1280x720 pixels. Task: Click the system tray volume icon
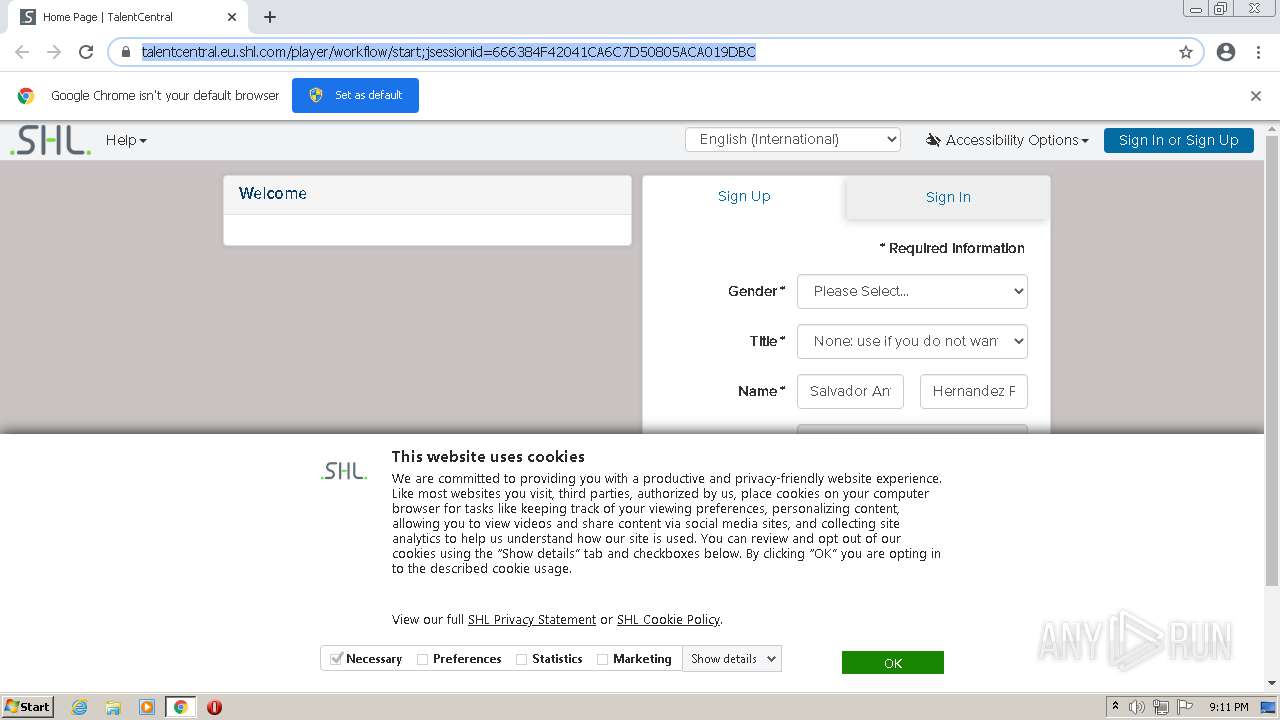(1137, 707)
